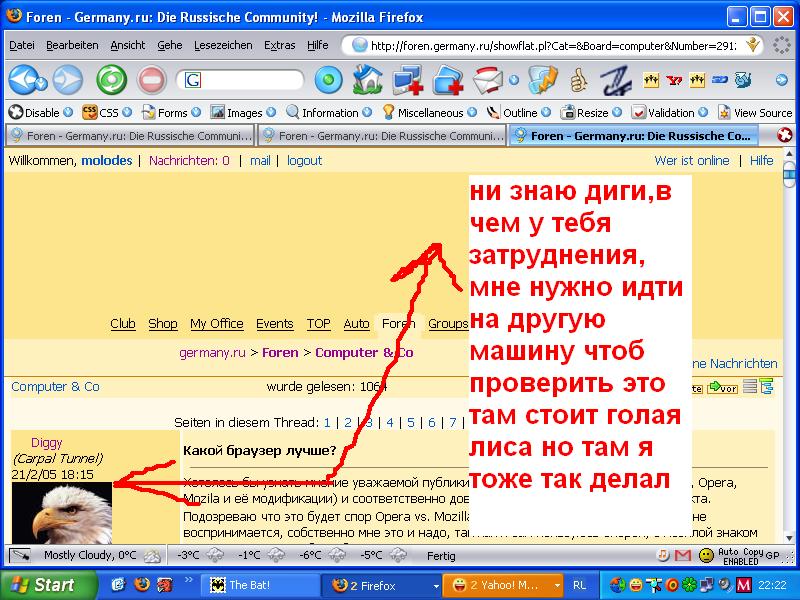Image resolution: width=800 pixels, height=600 pixels.
Task: Toggle the Auto Copy ENABLED status indicator
Action: [740, 556]
